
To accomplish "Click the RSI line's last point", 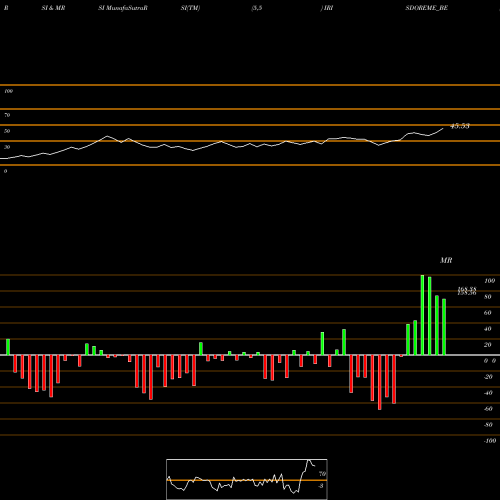I will pyautogui.click(x=443, y=128).
